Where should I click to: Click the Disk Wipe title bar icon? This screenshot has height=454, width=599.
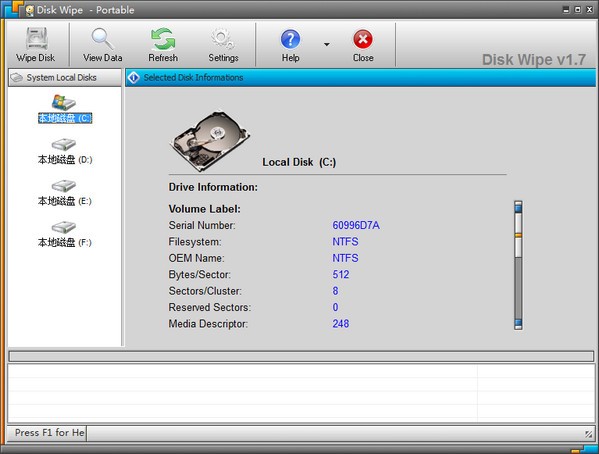[29, 10]
